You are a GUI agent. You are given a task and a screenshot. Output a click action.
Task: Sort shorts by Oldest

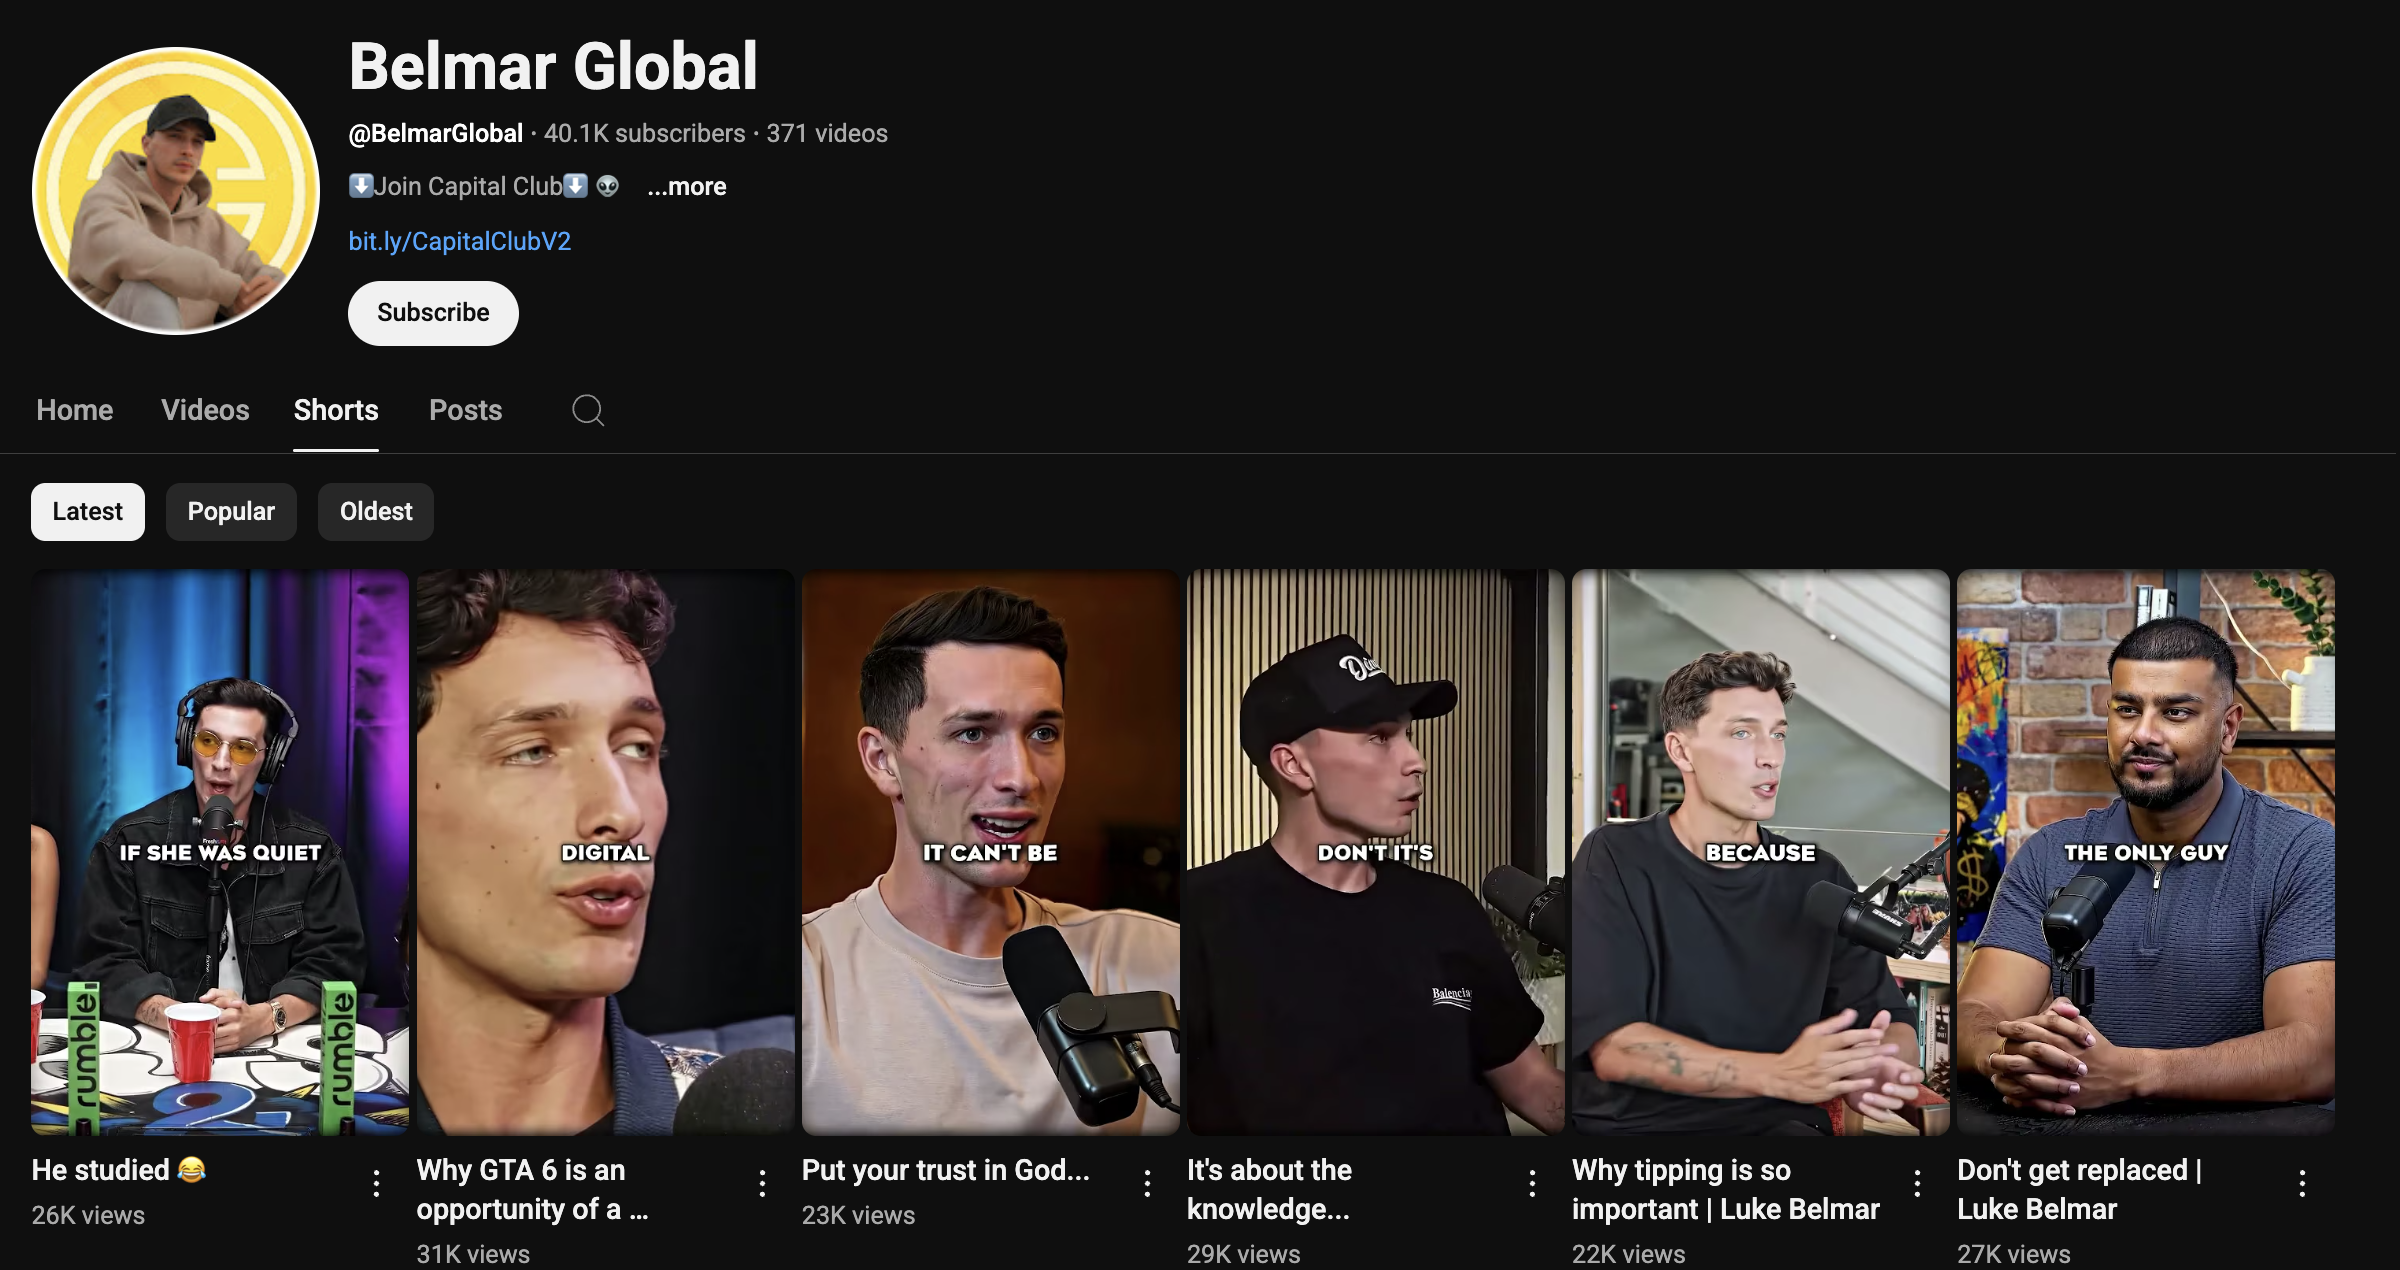tap(376, 512)
